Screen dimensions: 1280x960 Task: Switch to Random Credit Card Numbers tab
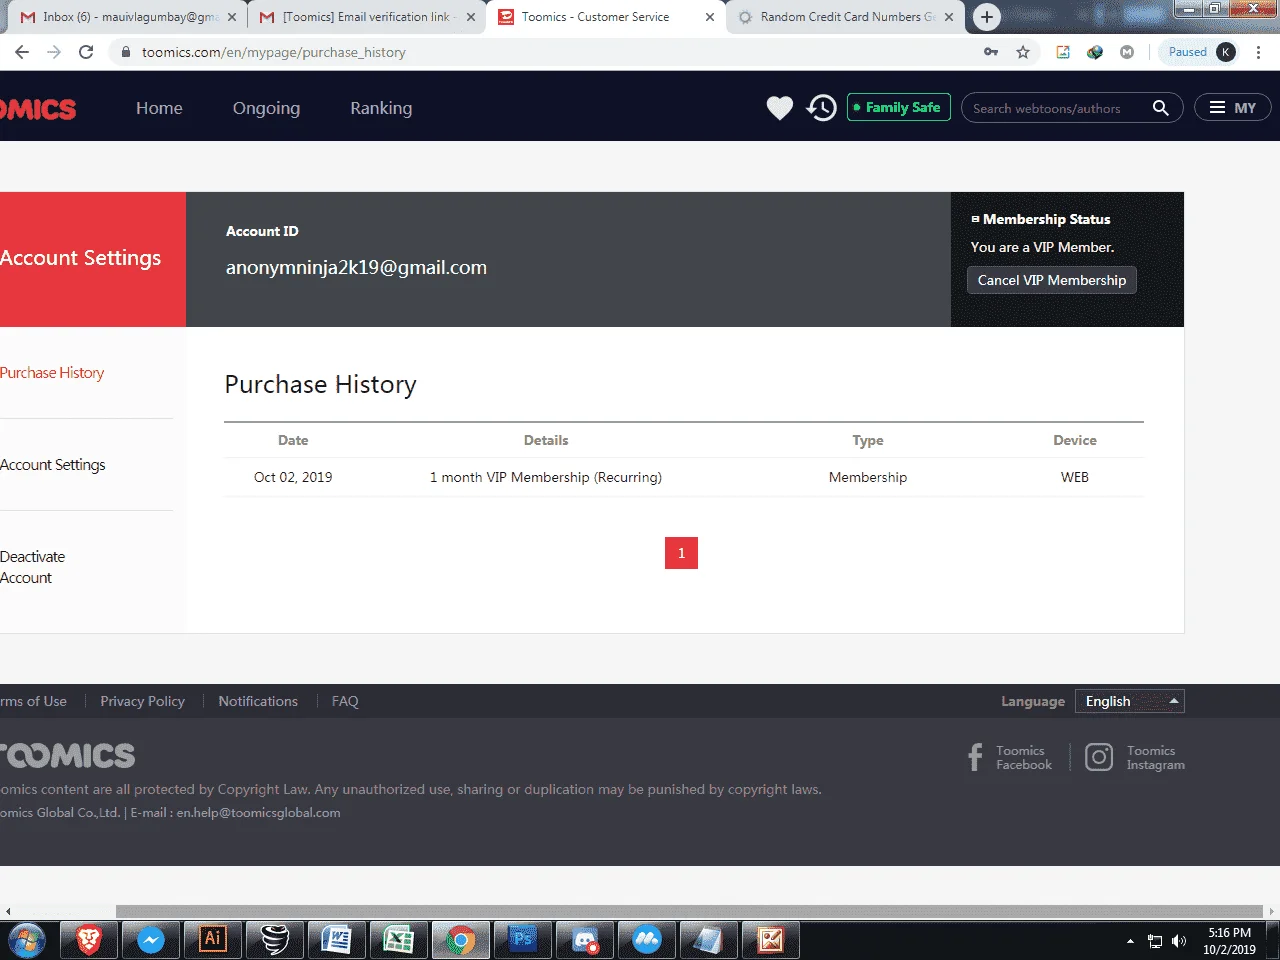point(847,17)
